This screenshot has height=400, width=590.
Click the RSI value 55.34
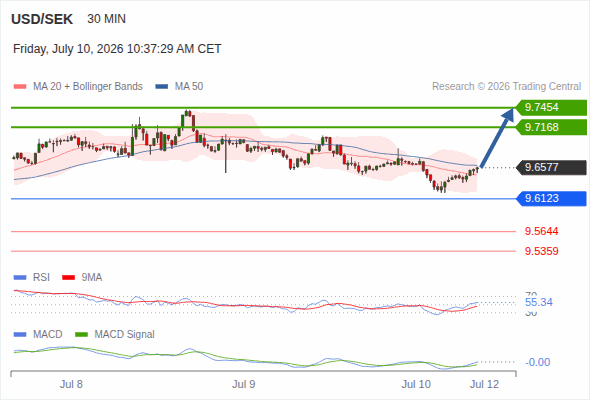539,302
